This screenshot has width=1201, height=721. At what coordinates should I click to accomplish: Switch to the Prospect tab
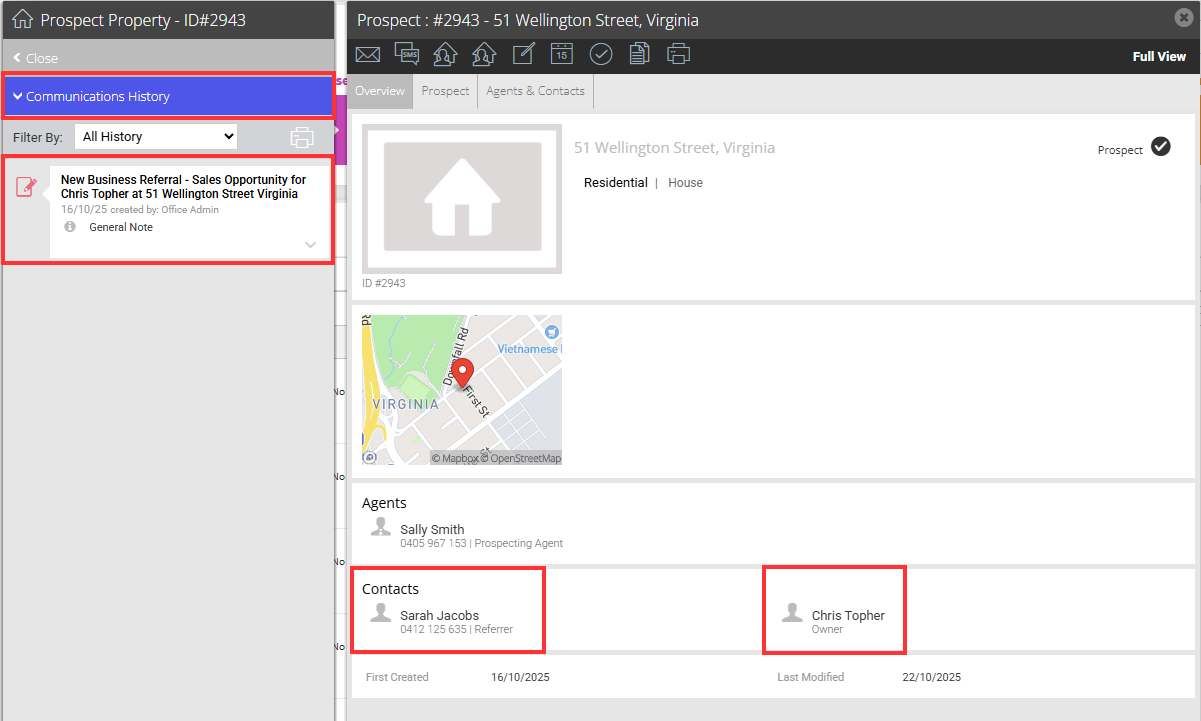click(x=445, y=91)
